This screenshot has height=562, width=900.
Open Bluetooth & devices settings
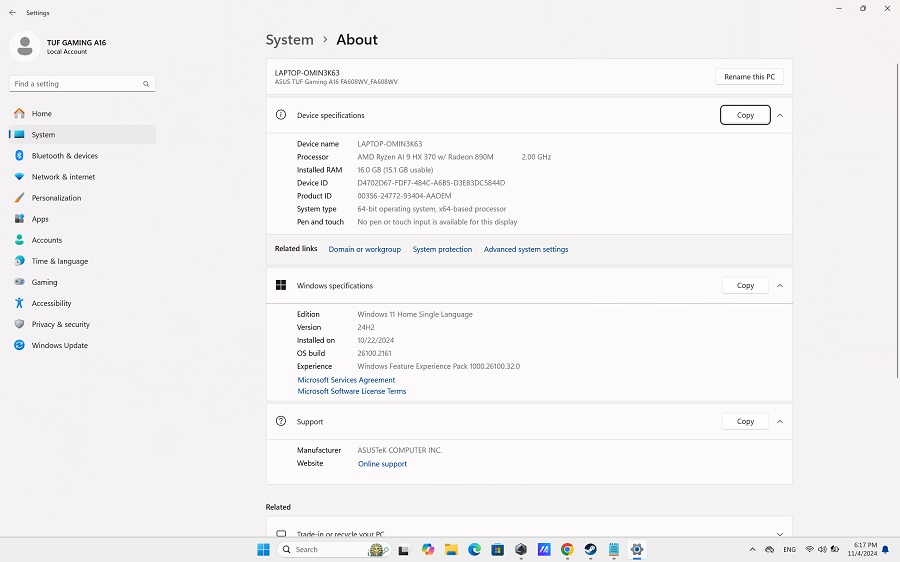tap(64, 156)
